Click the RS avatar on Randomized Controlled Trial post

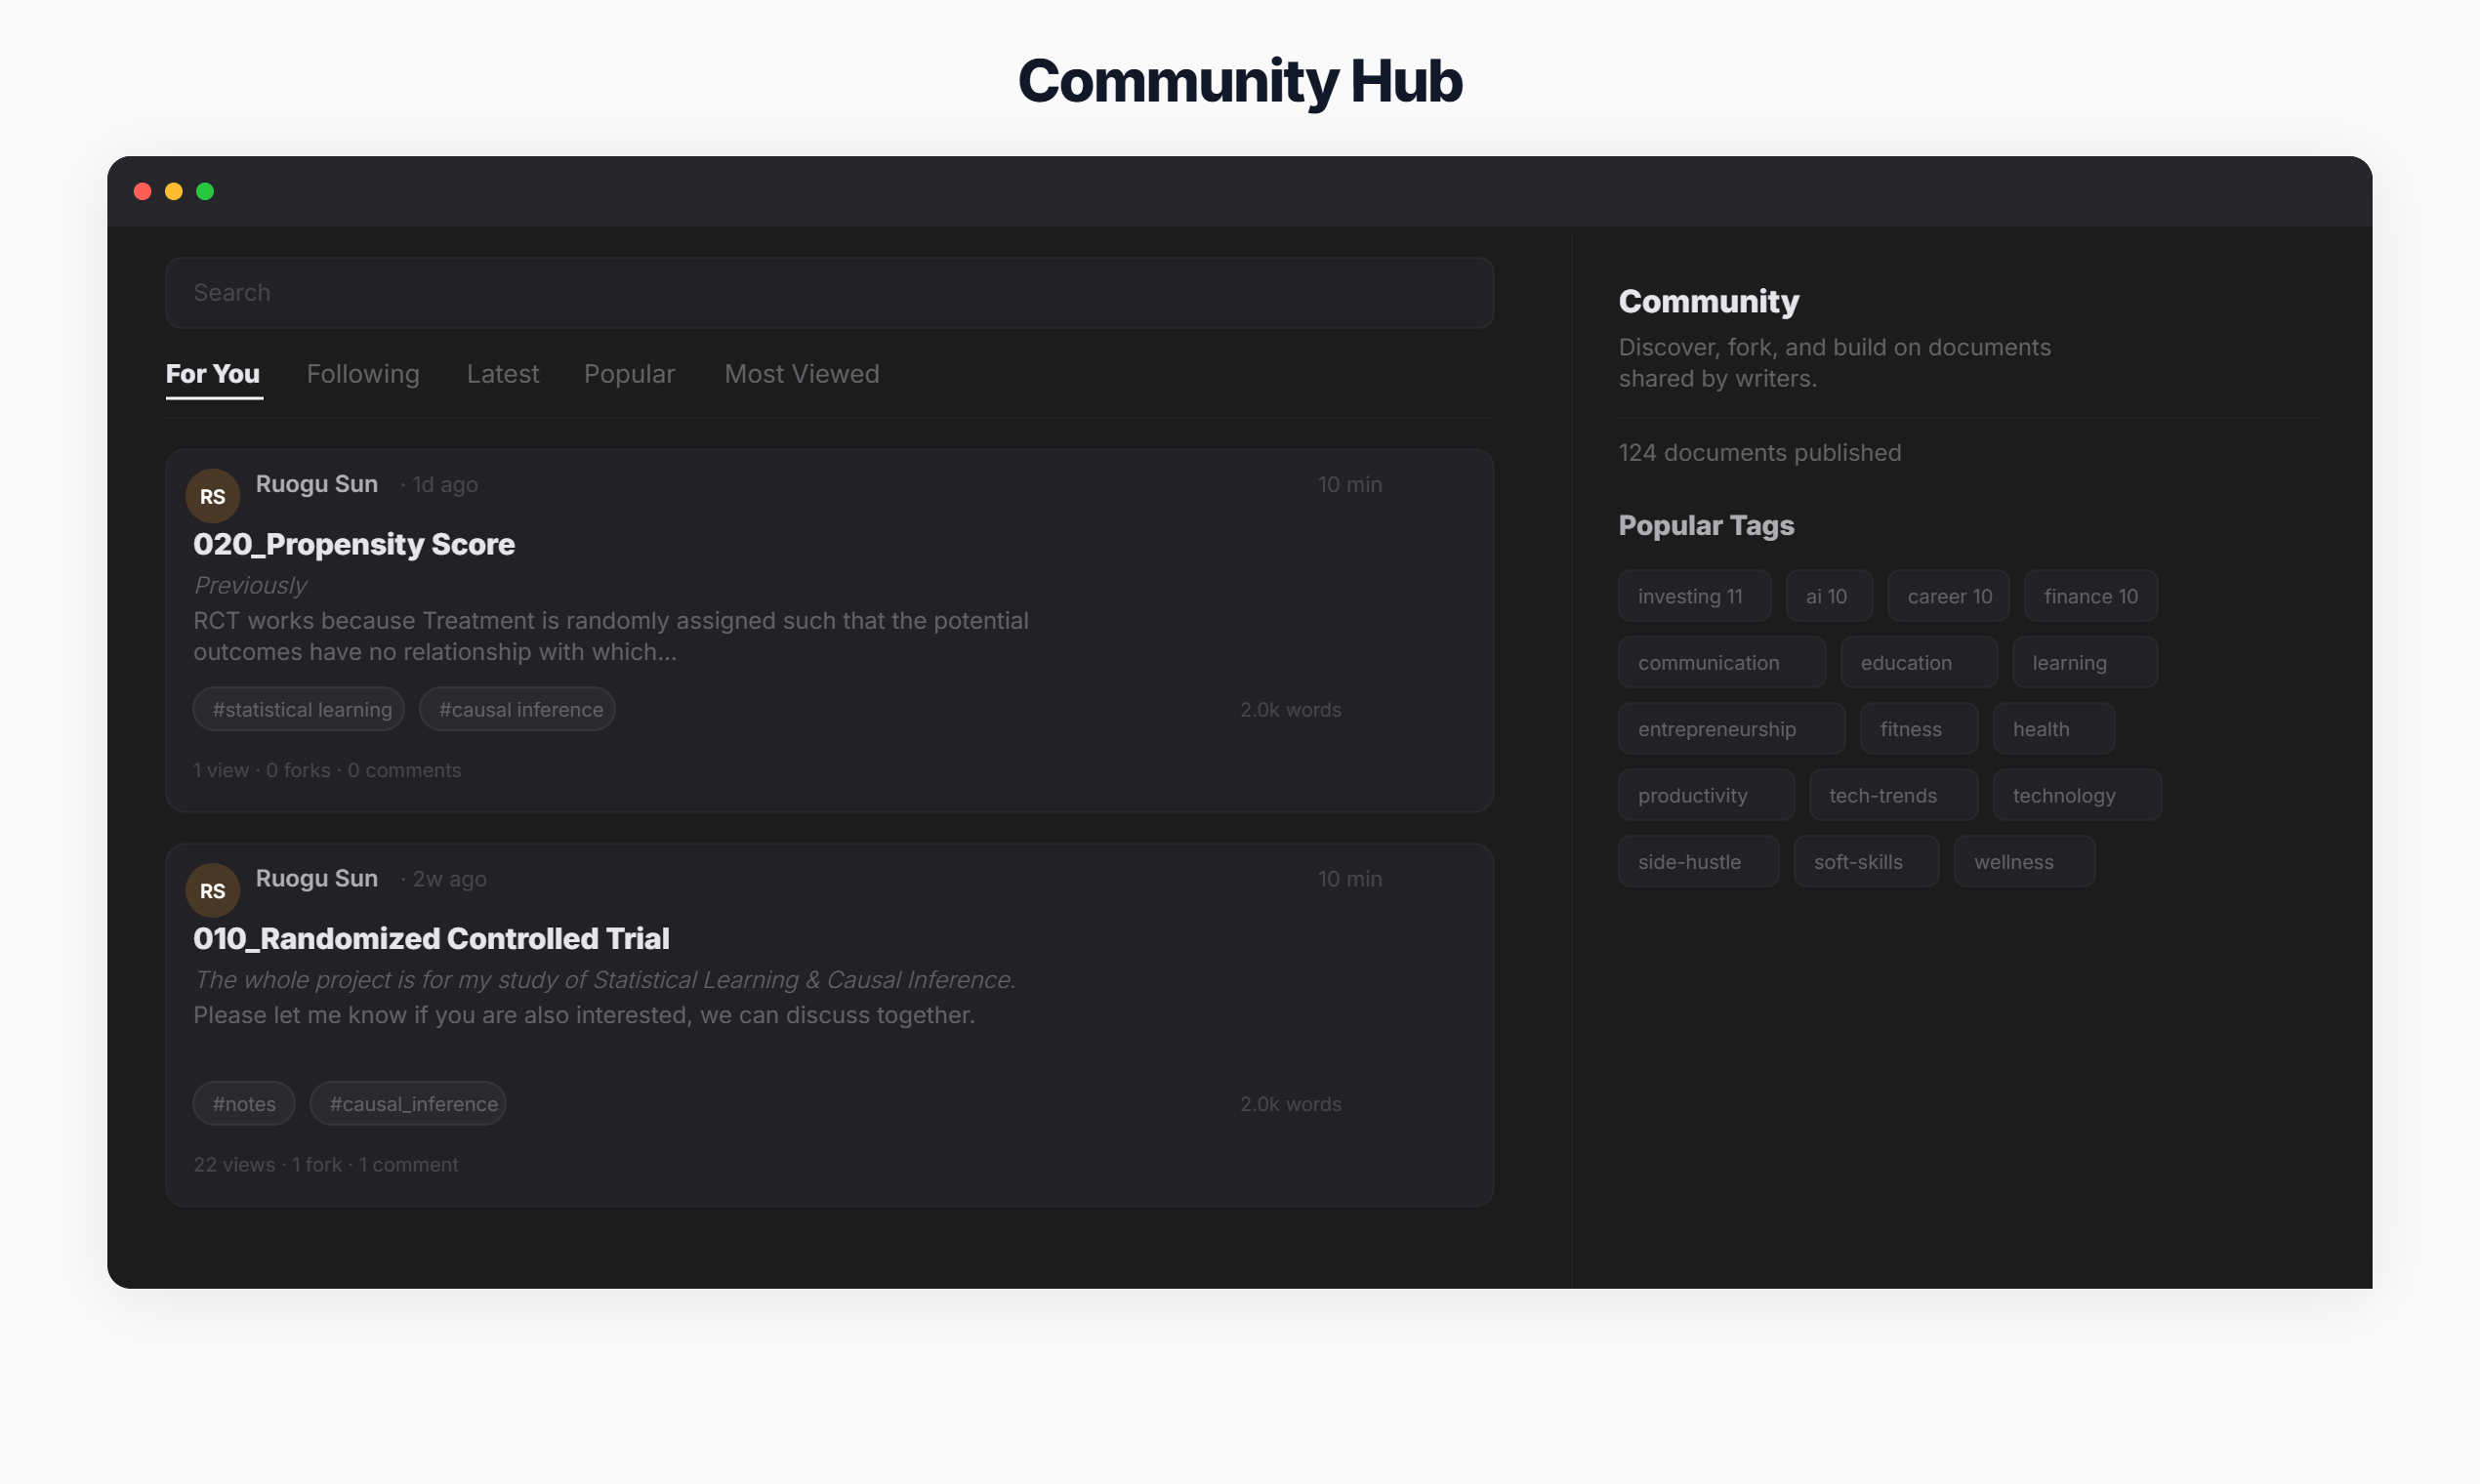(x=212, y=890)
